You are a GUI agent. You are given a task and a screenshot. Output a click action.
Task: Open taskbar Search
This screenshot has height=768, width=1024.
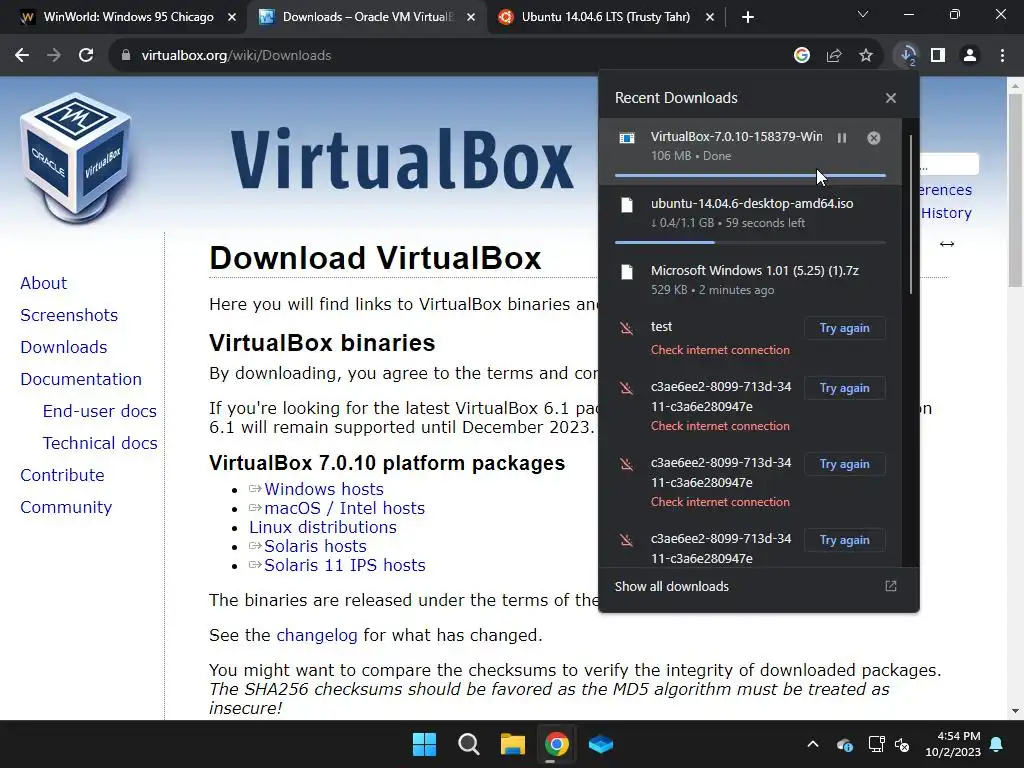468,744
